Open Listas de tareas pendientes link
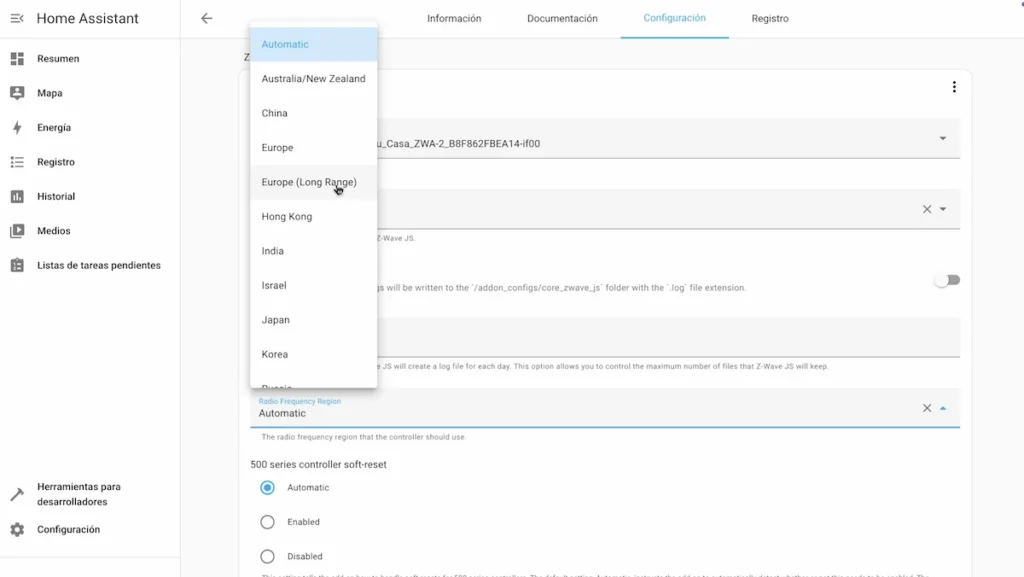Screen dimensions: 1024x577 tap(99, 266)
